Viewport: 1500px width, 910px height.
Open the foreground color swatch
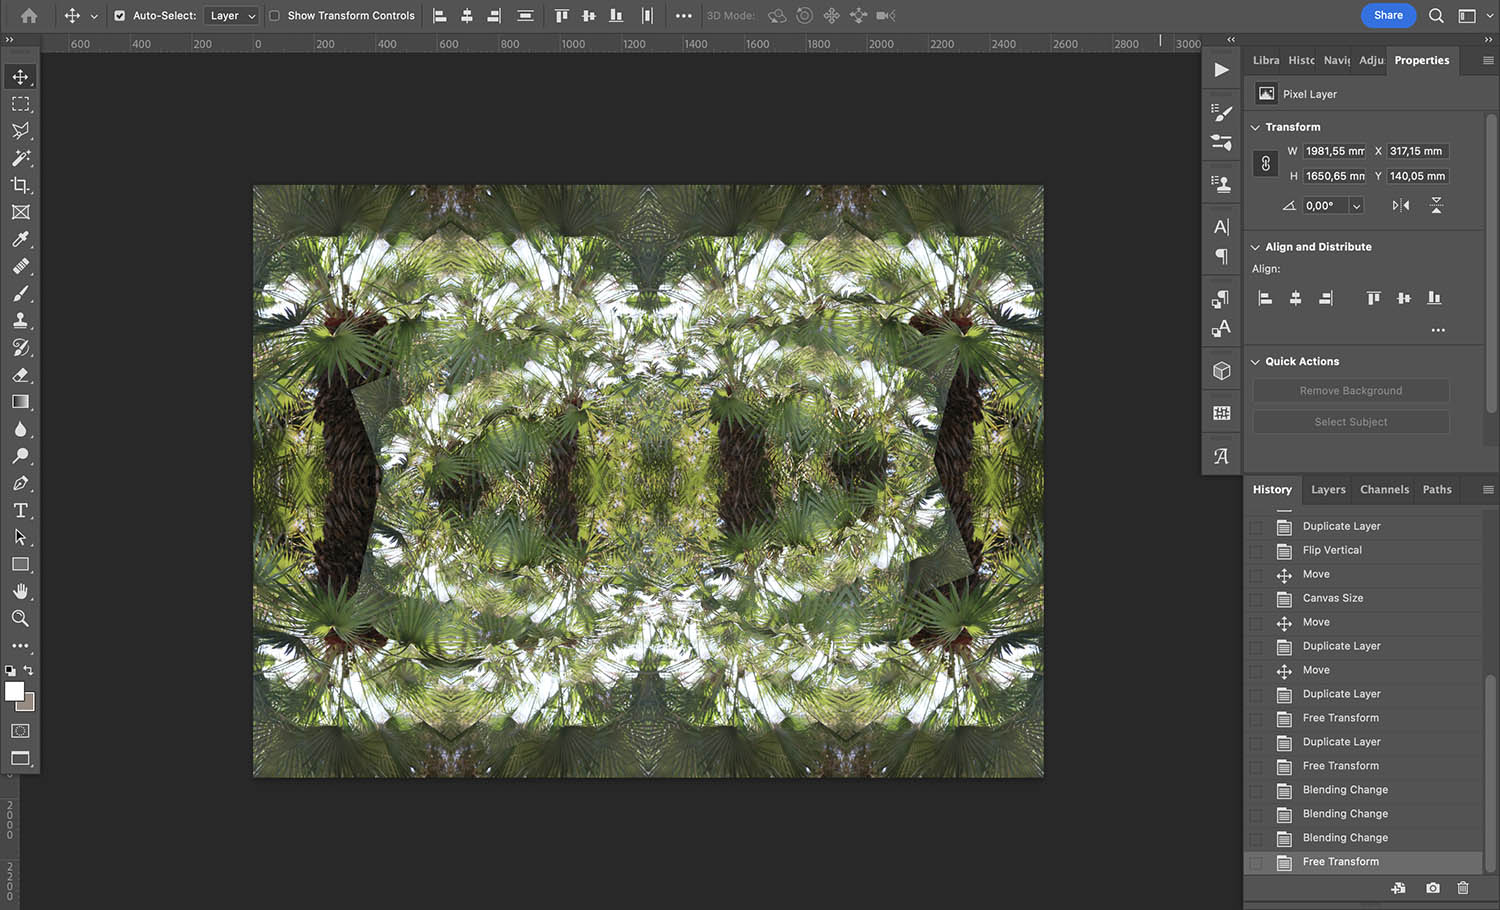coord(14,693)
